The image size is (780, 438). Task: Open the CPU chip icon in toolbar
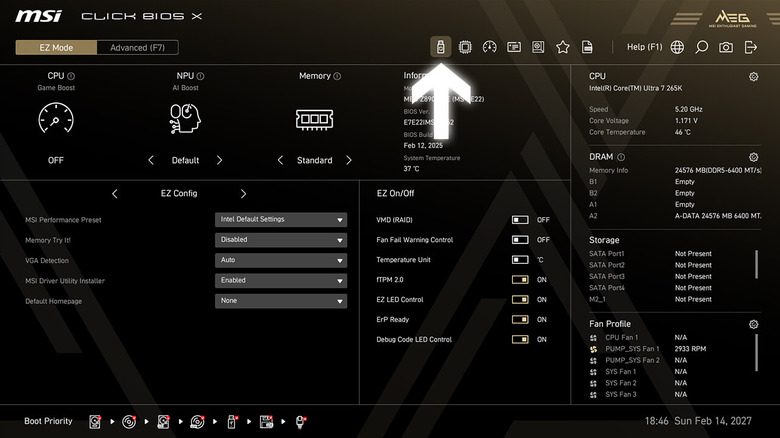pos(465,47)
